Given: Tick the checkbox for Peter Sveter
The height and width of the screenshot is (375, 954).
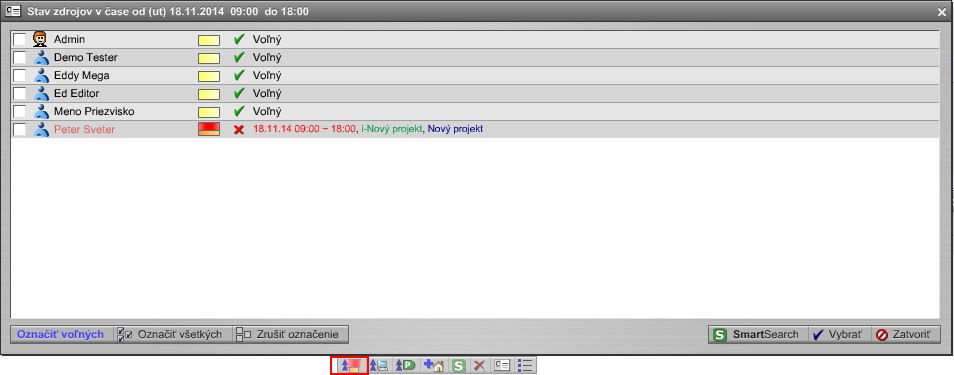Looking at the screenshot, I should point(20,130).
